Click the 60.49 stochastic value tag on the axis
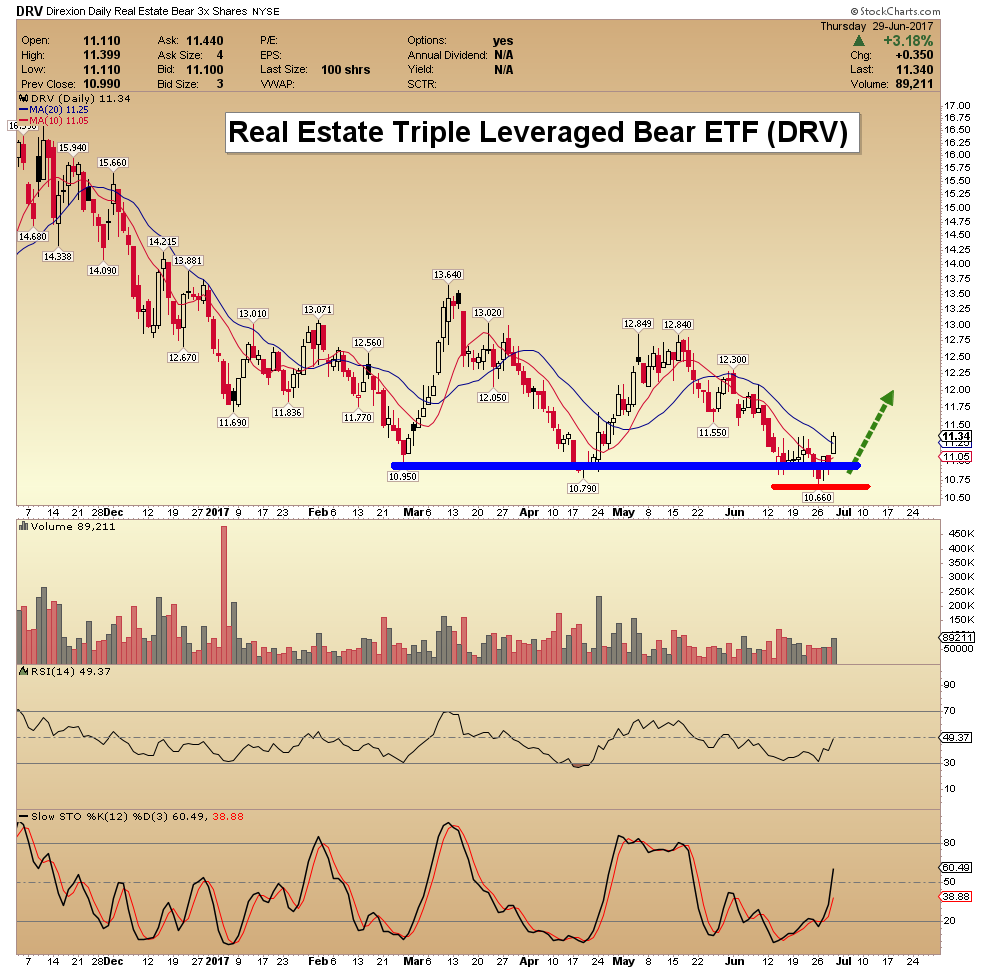This screenshot has width=990, height=970. tap(956, 868)
